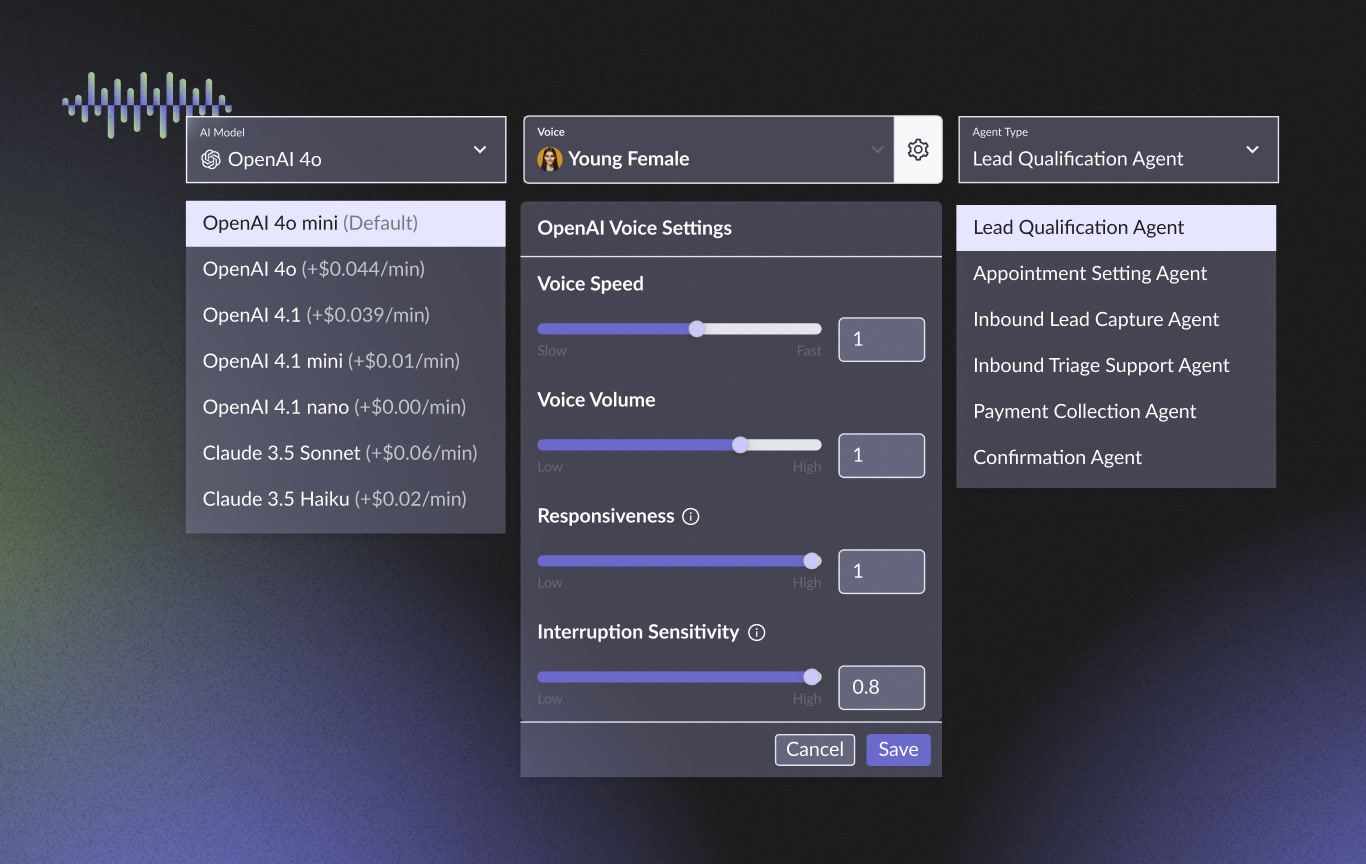The width and height of the screenshot is (1366, 864).
Task: Select Claude 3.5 Sonnet option
Action: coord(346,454)
